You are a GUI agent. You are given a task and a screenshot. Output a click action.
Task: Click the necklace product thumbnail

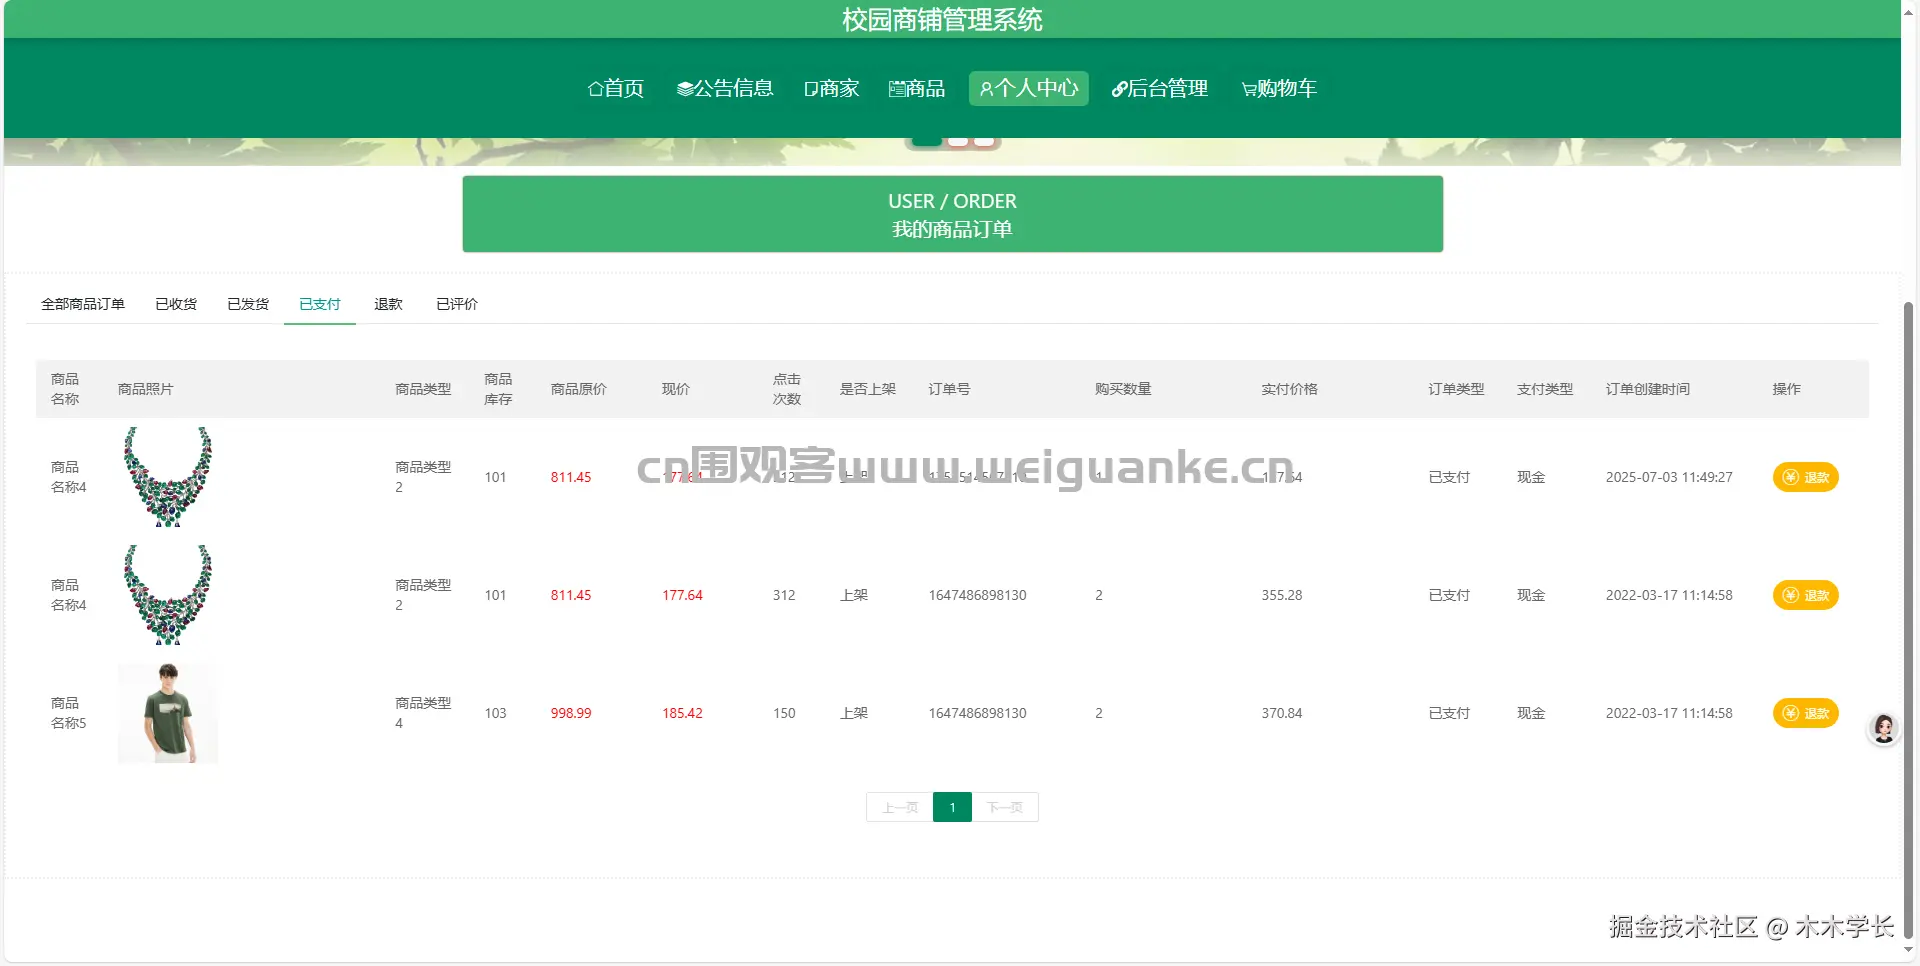click(167, 477)
